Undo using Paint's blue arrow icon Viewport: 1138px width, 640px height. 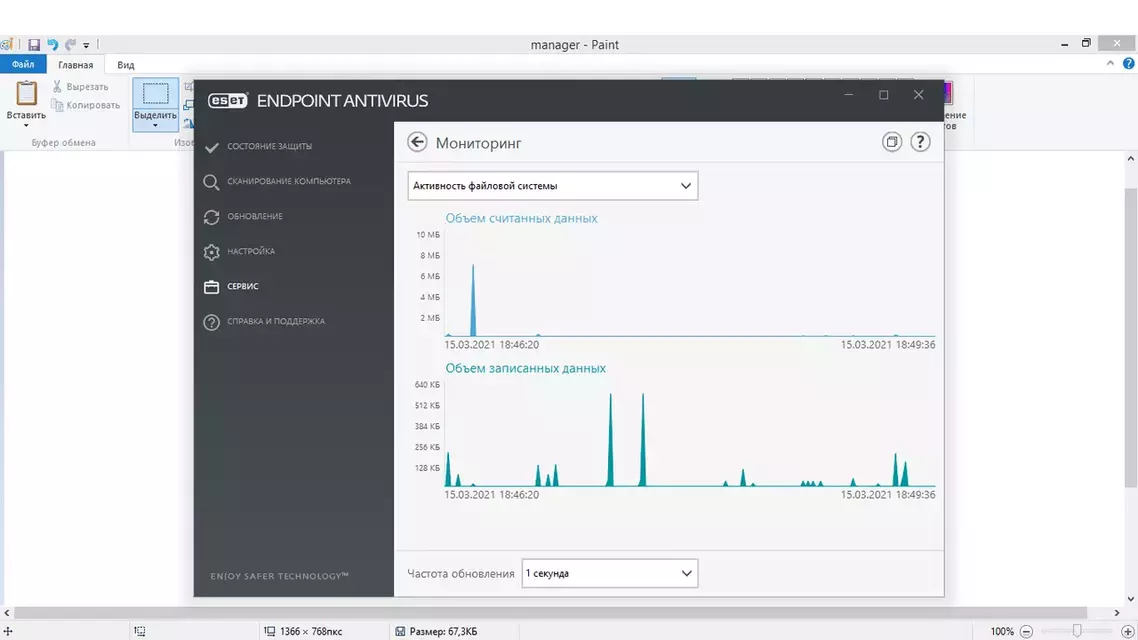[x=52, y=45]
